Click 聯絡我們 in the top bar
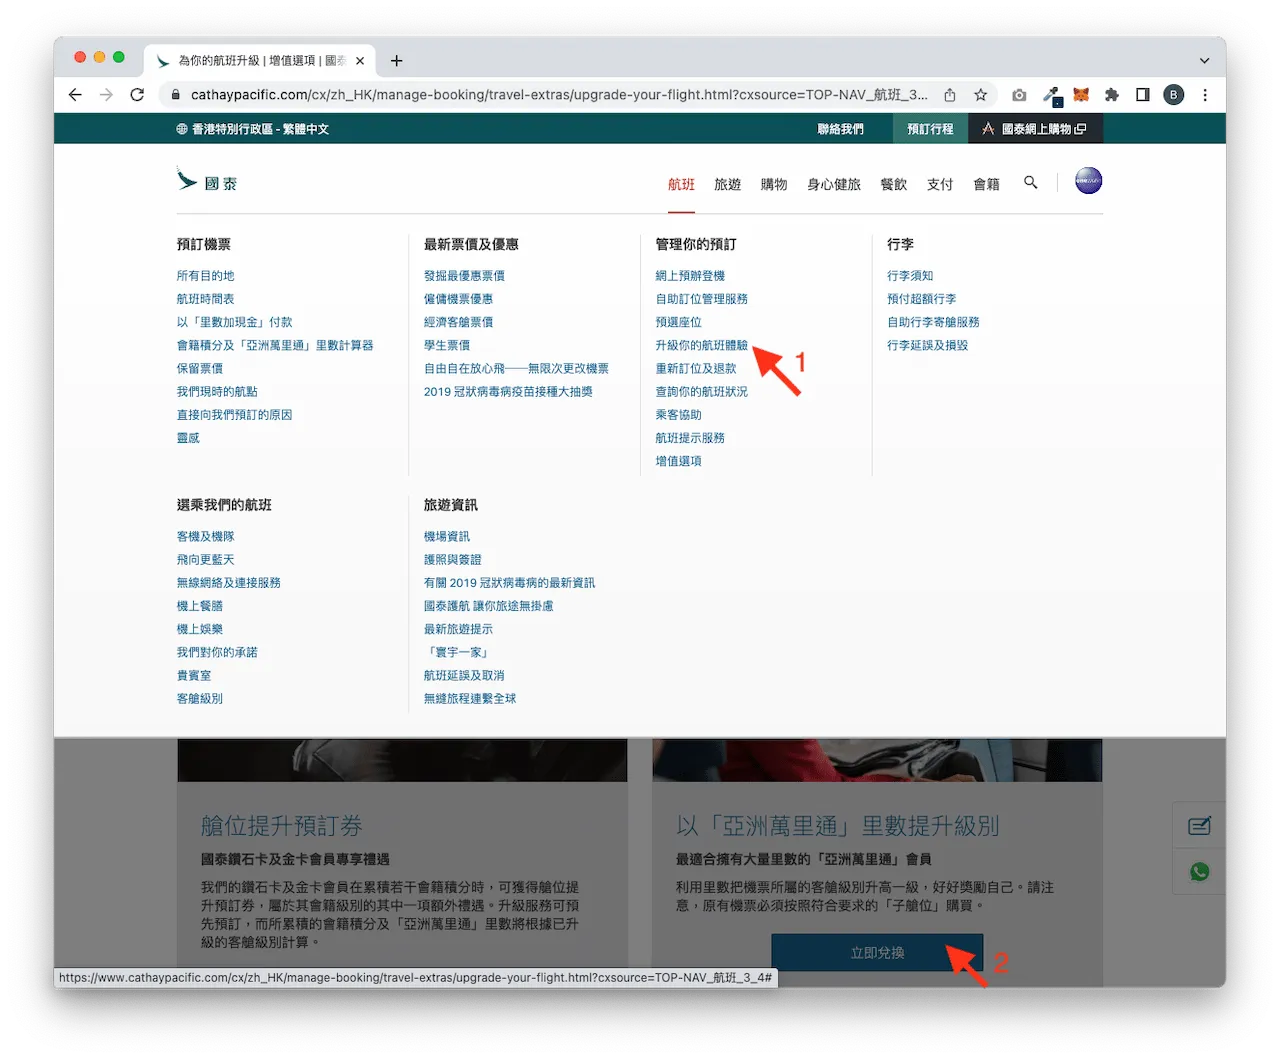The width and height of the screenshot is (1280, 1059). tap(840, 129)
